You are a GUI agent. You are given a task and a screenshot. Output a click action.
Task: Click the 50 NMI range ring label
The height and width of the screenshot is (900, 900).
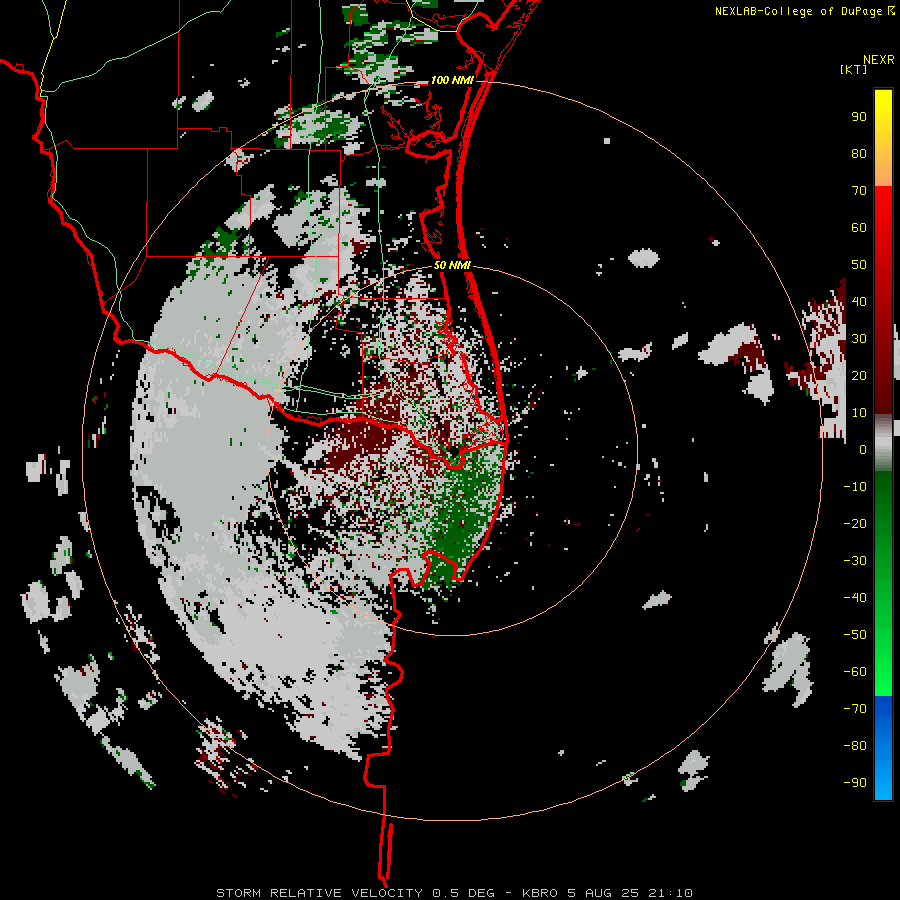pyautogui.click(x=452, y=265)
